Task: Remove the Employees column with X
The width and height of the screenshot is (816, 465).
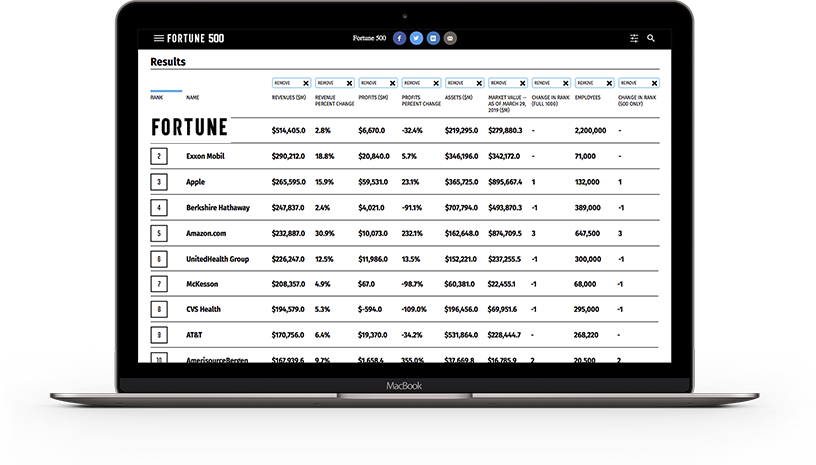Action: (x=608, y=83)
